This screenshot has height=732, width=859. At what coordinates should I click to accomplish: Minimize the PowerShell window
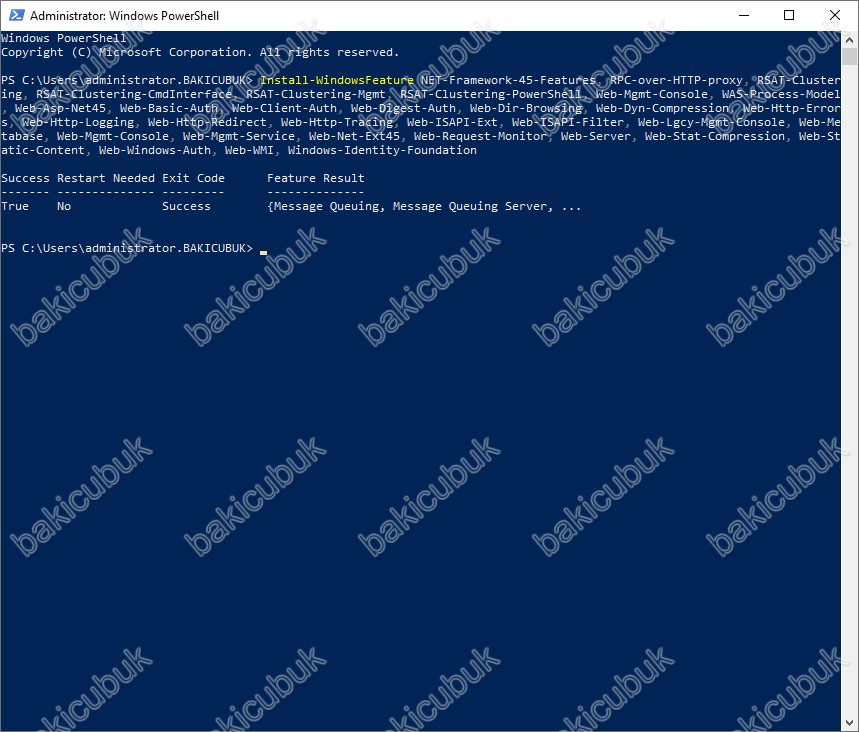(743, 15)
